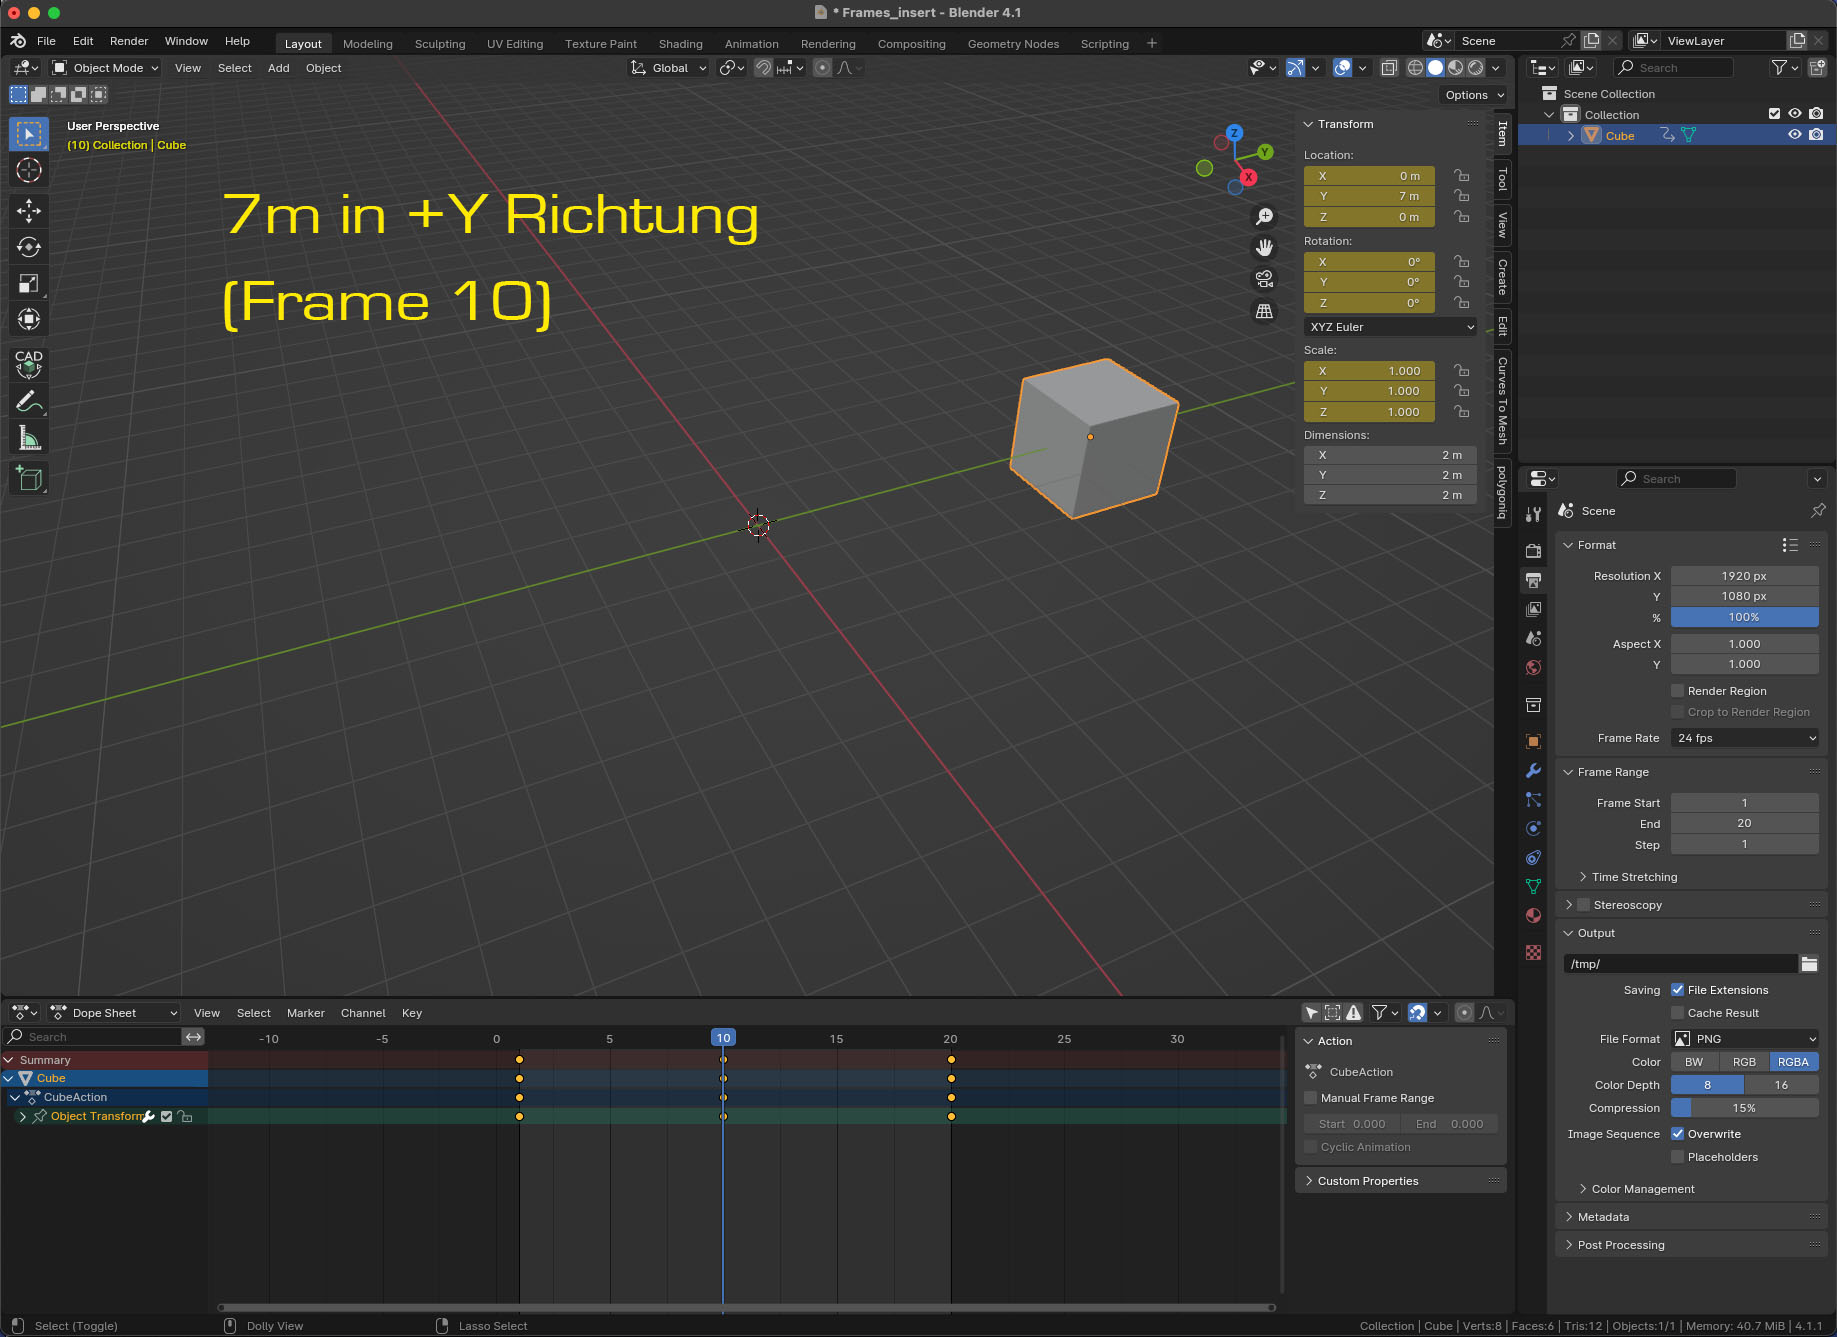Toggle the Overwrite checkbox
The height and width of the screenshot is (1337, 1837).
click(1678, 1134)
